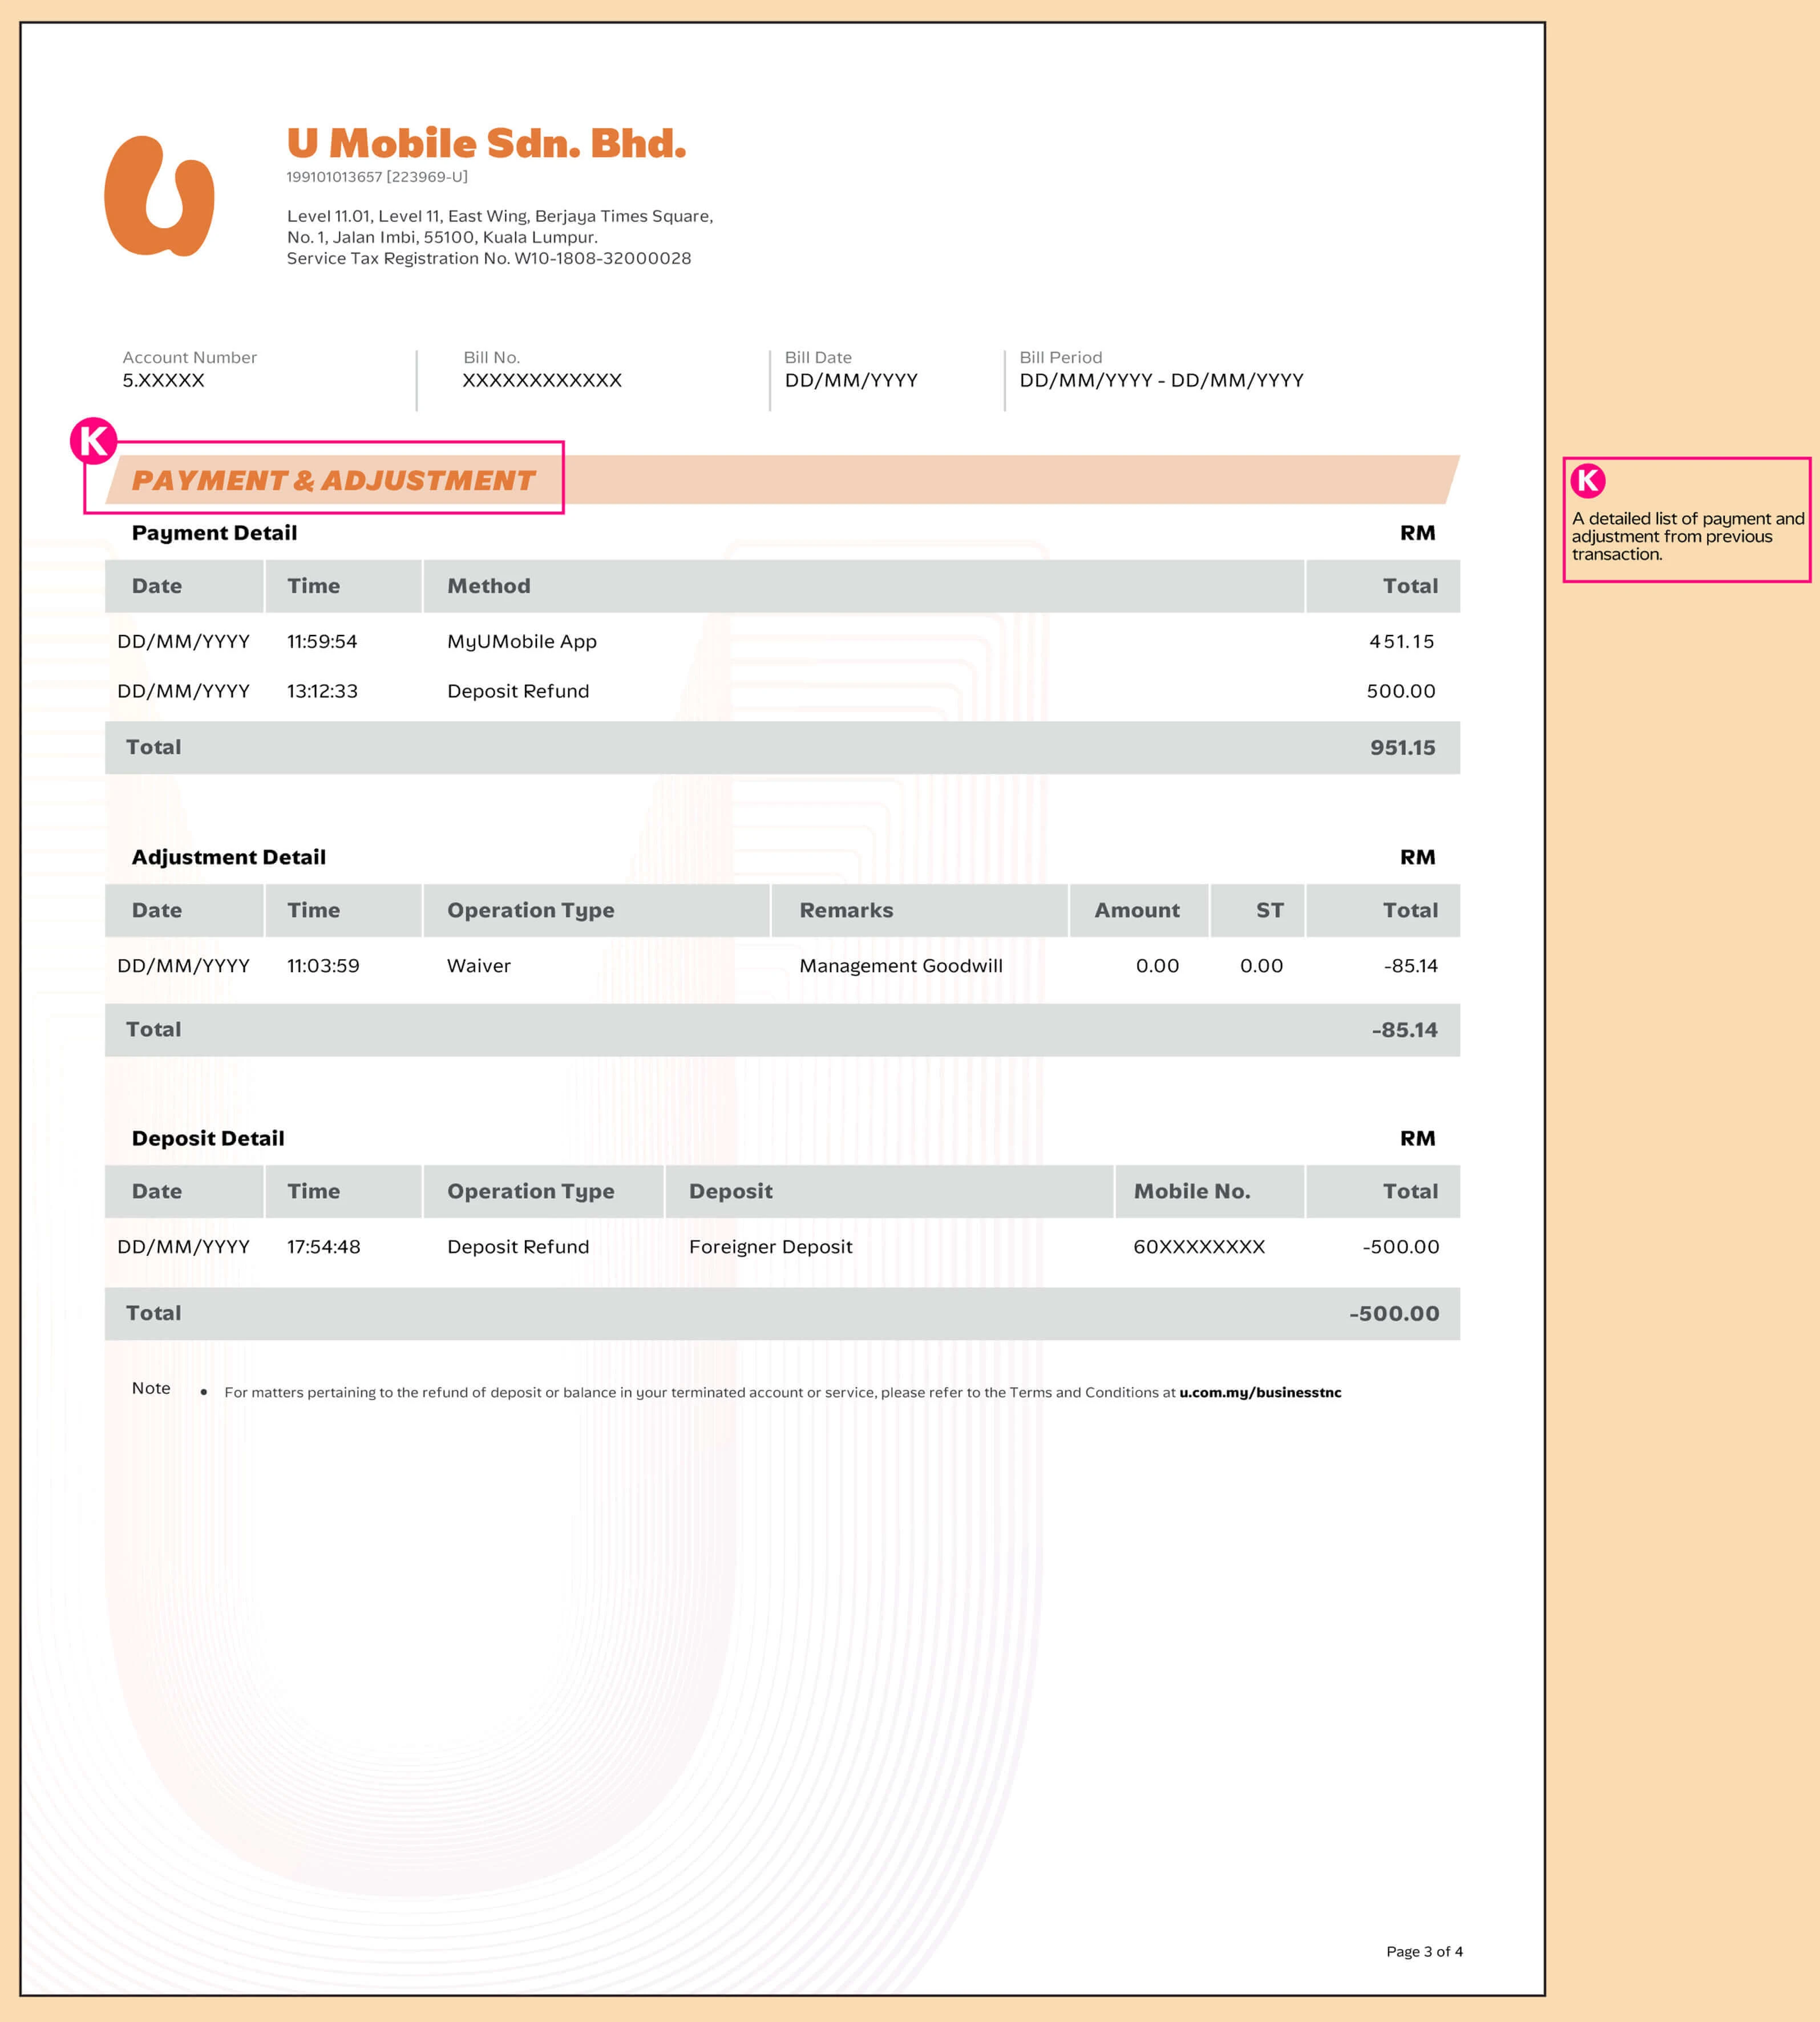1820x2022 pixels.
Task: Select the MyUMobile App payment method entry
Action: click(521, 641)
